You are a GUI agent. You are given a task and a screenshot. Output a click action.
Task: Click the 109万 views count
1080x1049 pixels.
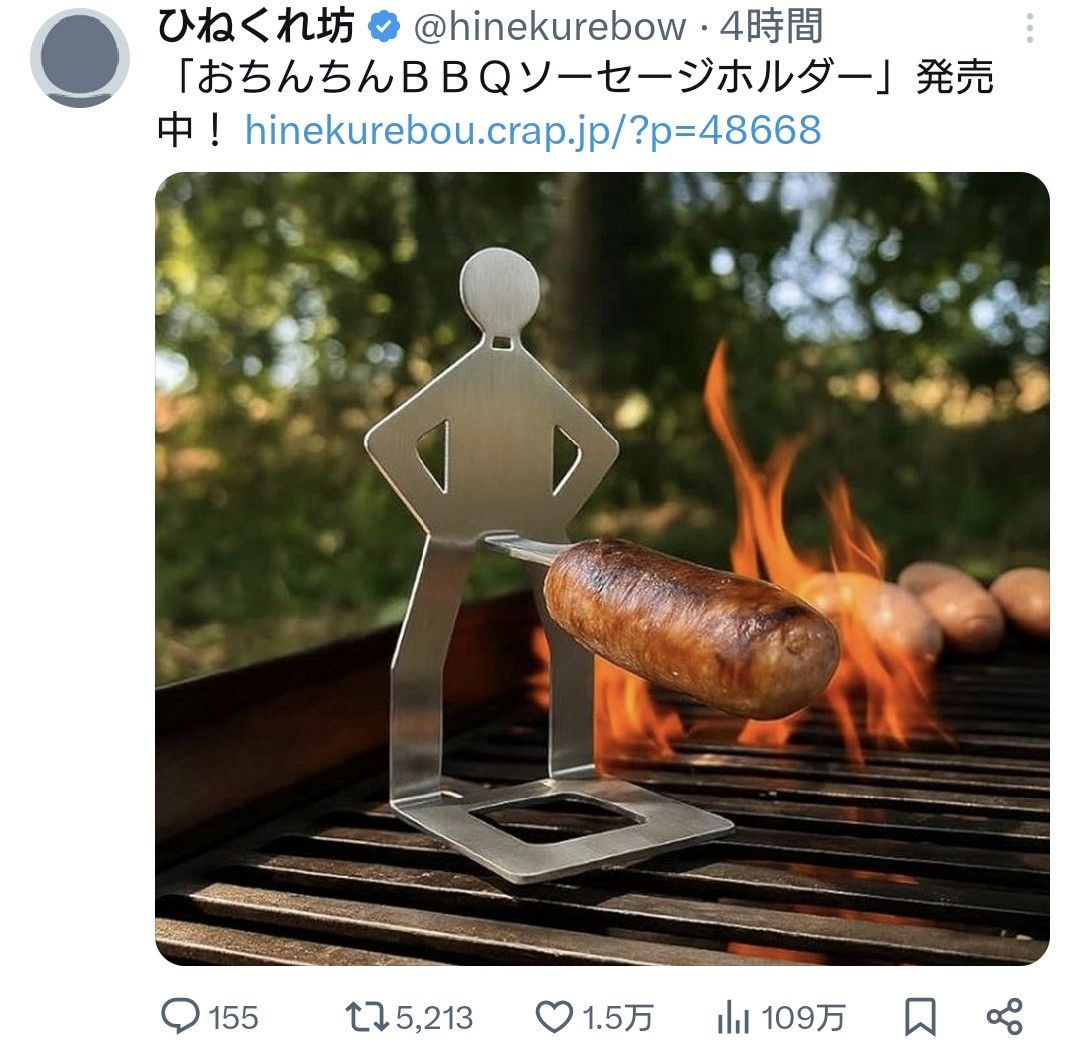(x=803, y=1018)
